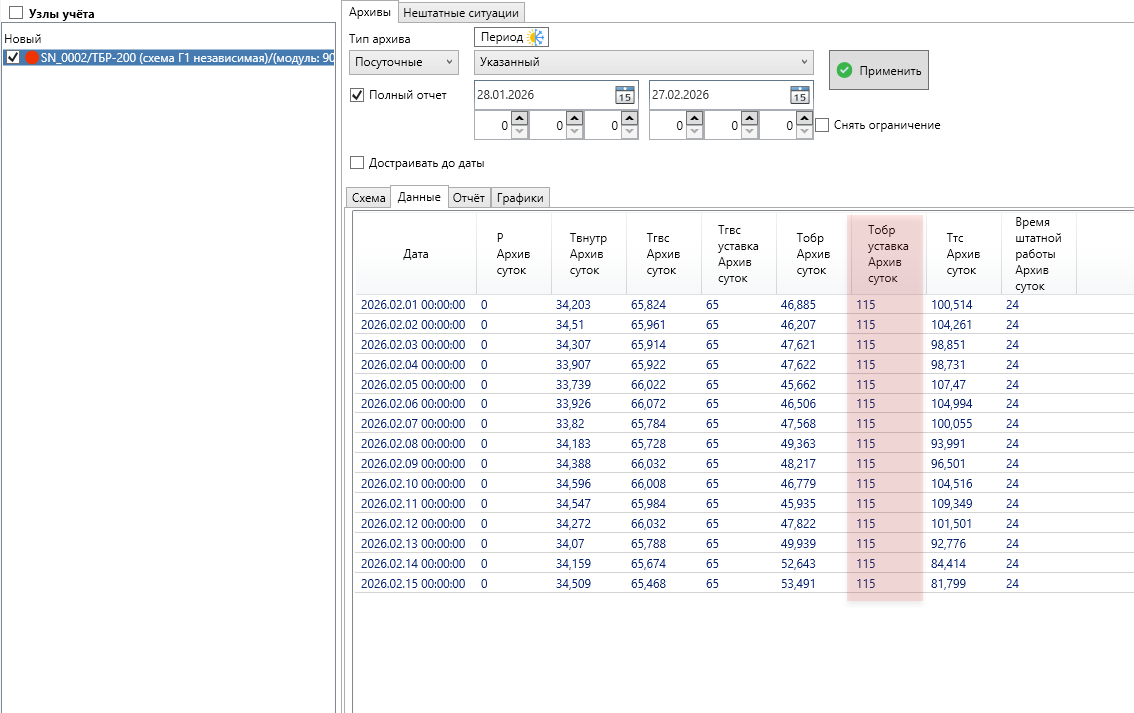
Task: Open calendar picker for end date 27.02.2026
Action: (798, 95)
